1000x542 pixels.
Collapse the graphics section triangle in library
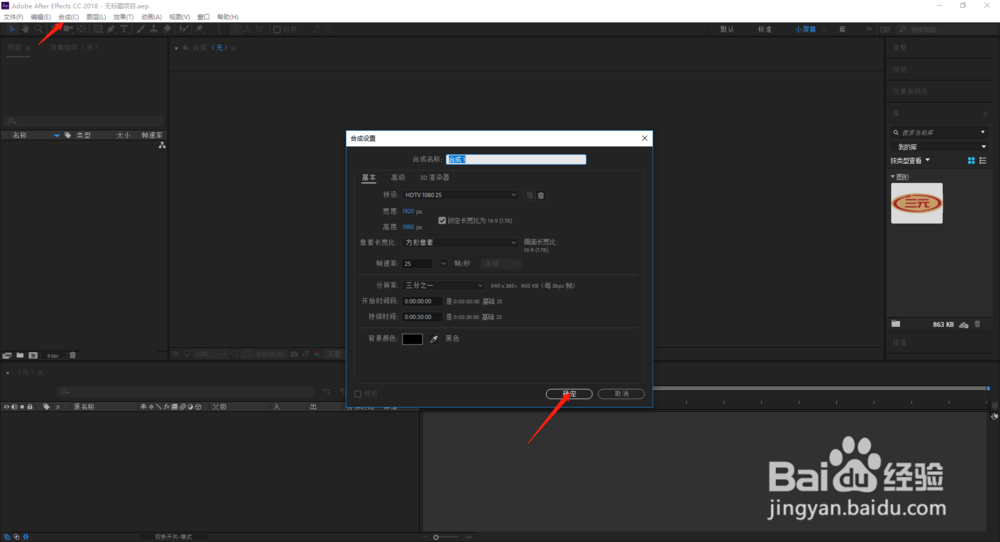[893, 177]
